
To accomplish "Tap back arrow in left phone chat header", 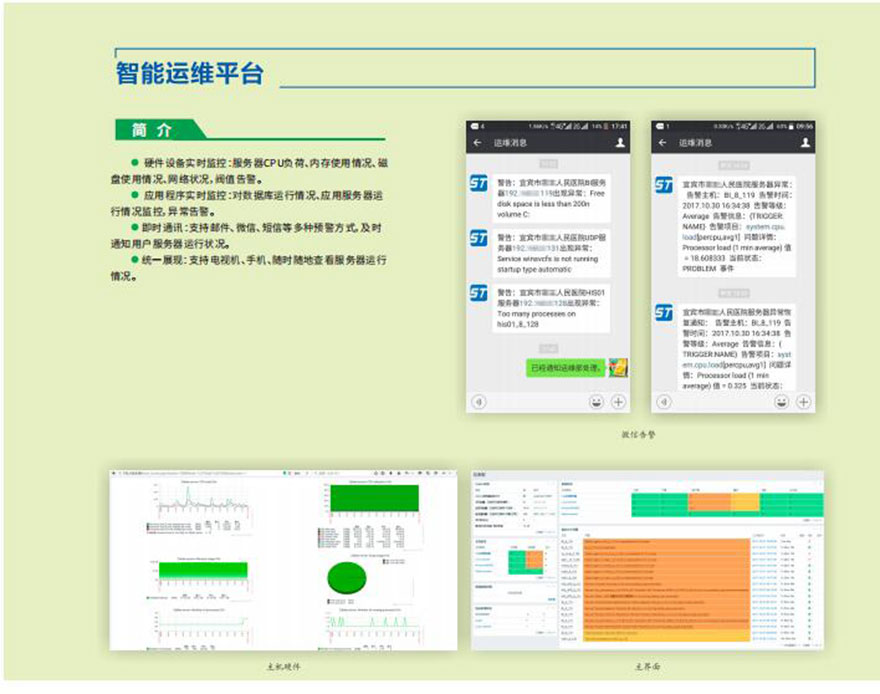I will (477, 143).
